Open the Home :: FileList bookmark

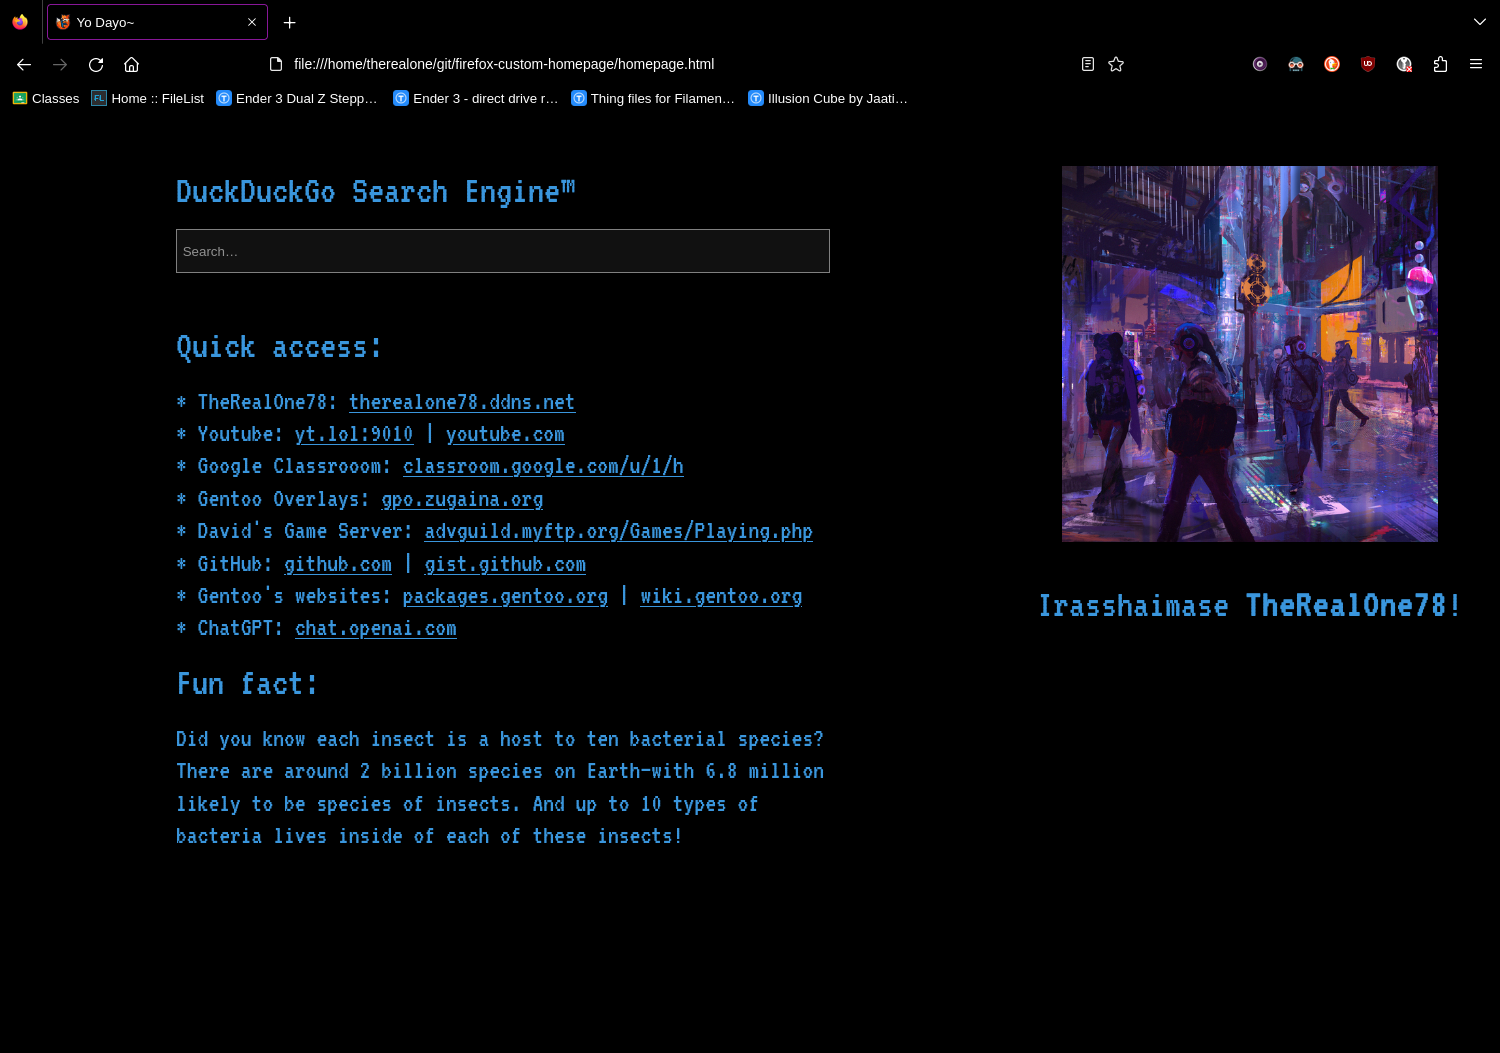click(148, 98)
